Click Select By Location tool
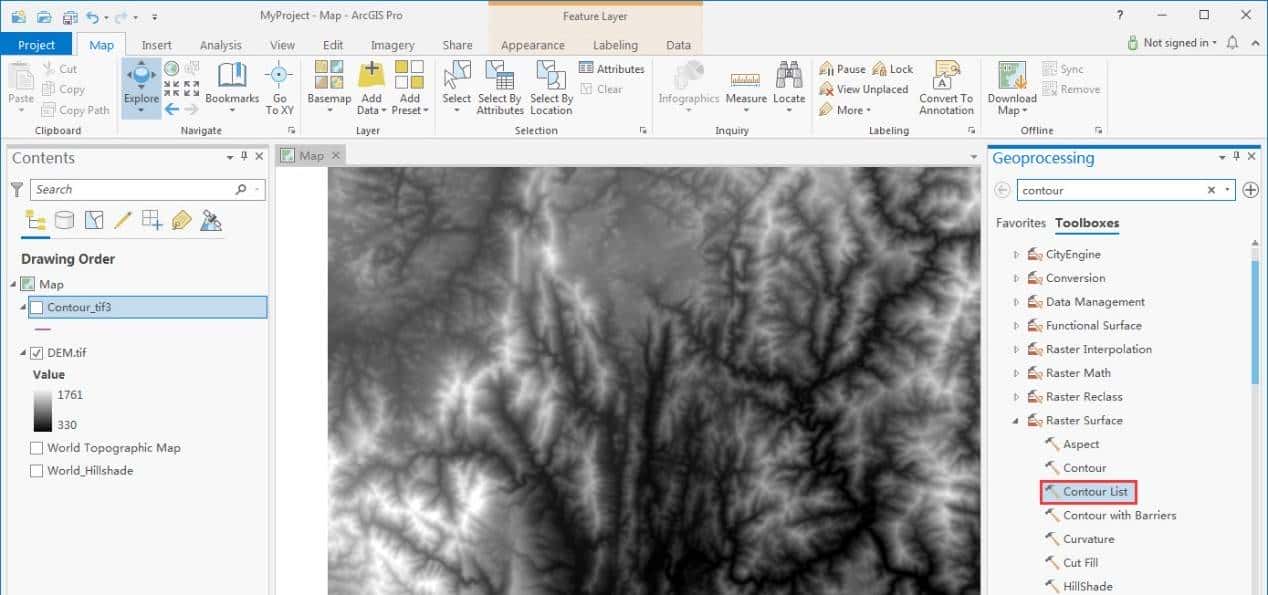Image resolution: width=1268 pixels, height=595 pixels. 551,85
